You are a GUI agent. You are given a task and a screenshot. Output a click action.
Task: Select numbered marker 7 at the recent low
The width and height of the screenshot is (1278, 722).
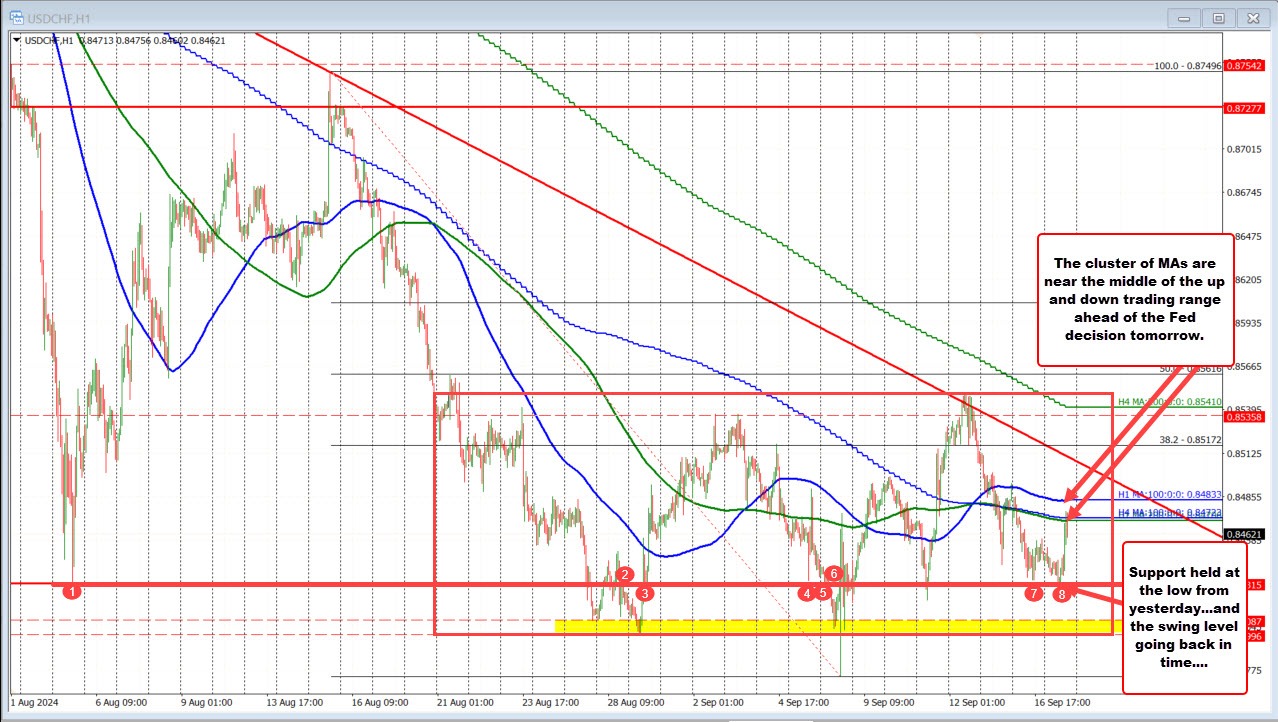click(x=1034, y=593)
